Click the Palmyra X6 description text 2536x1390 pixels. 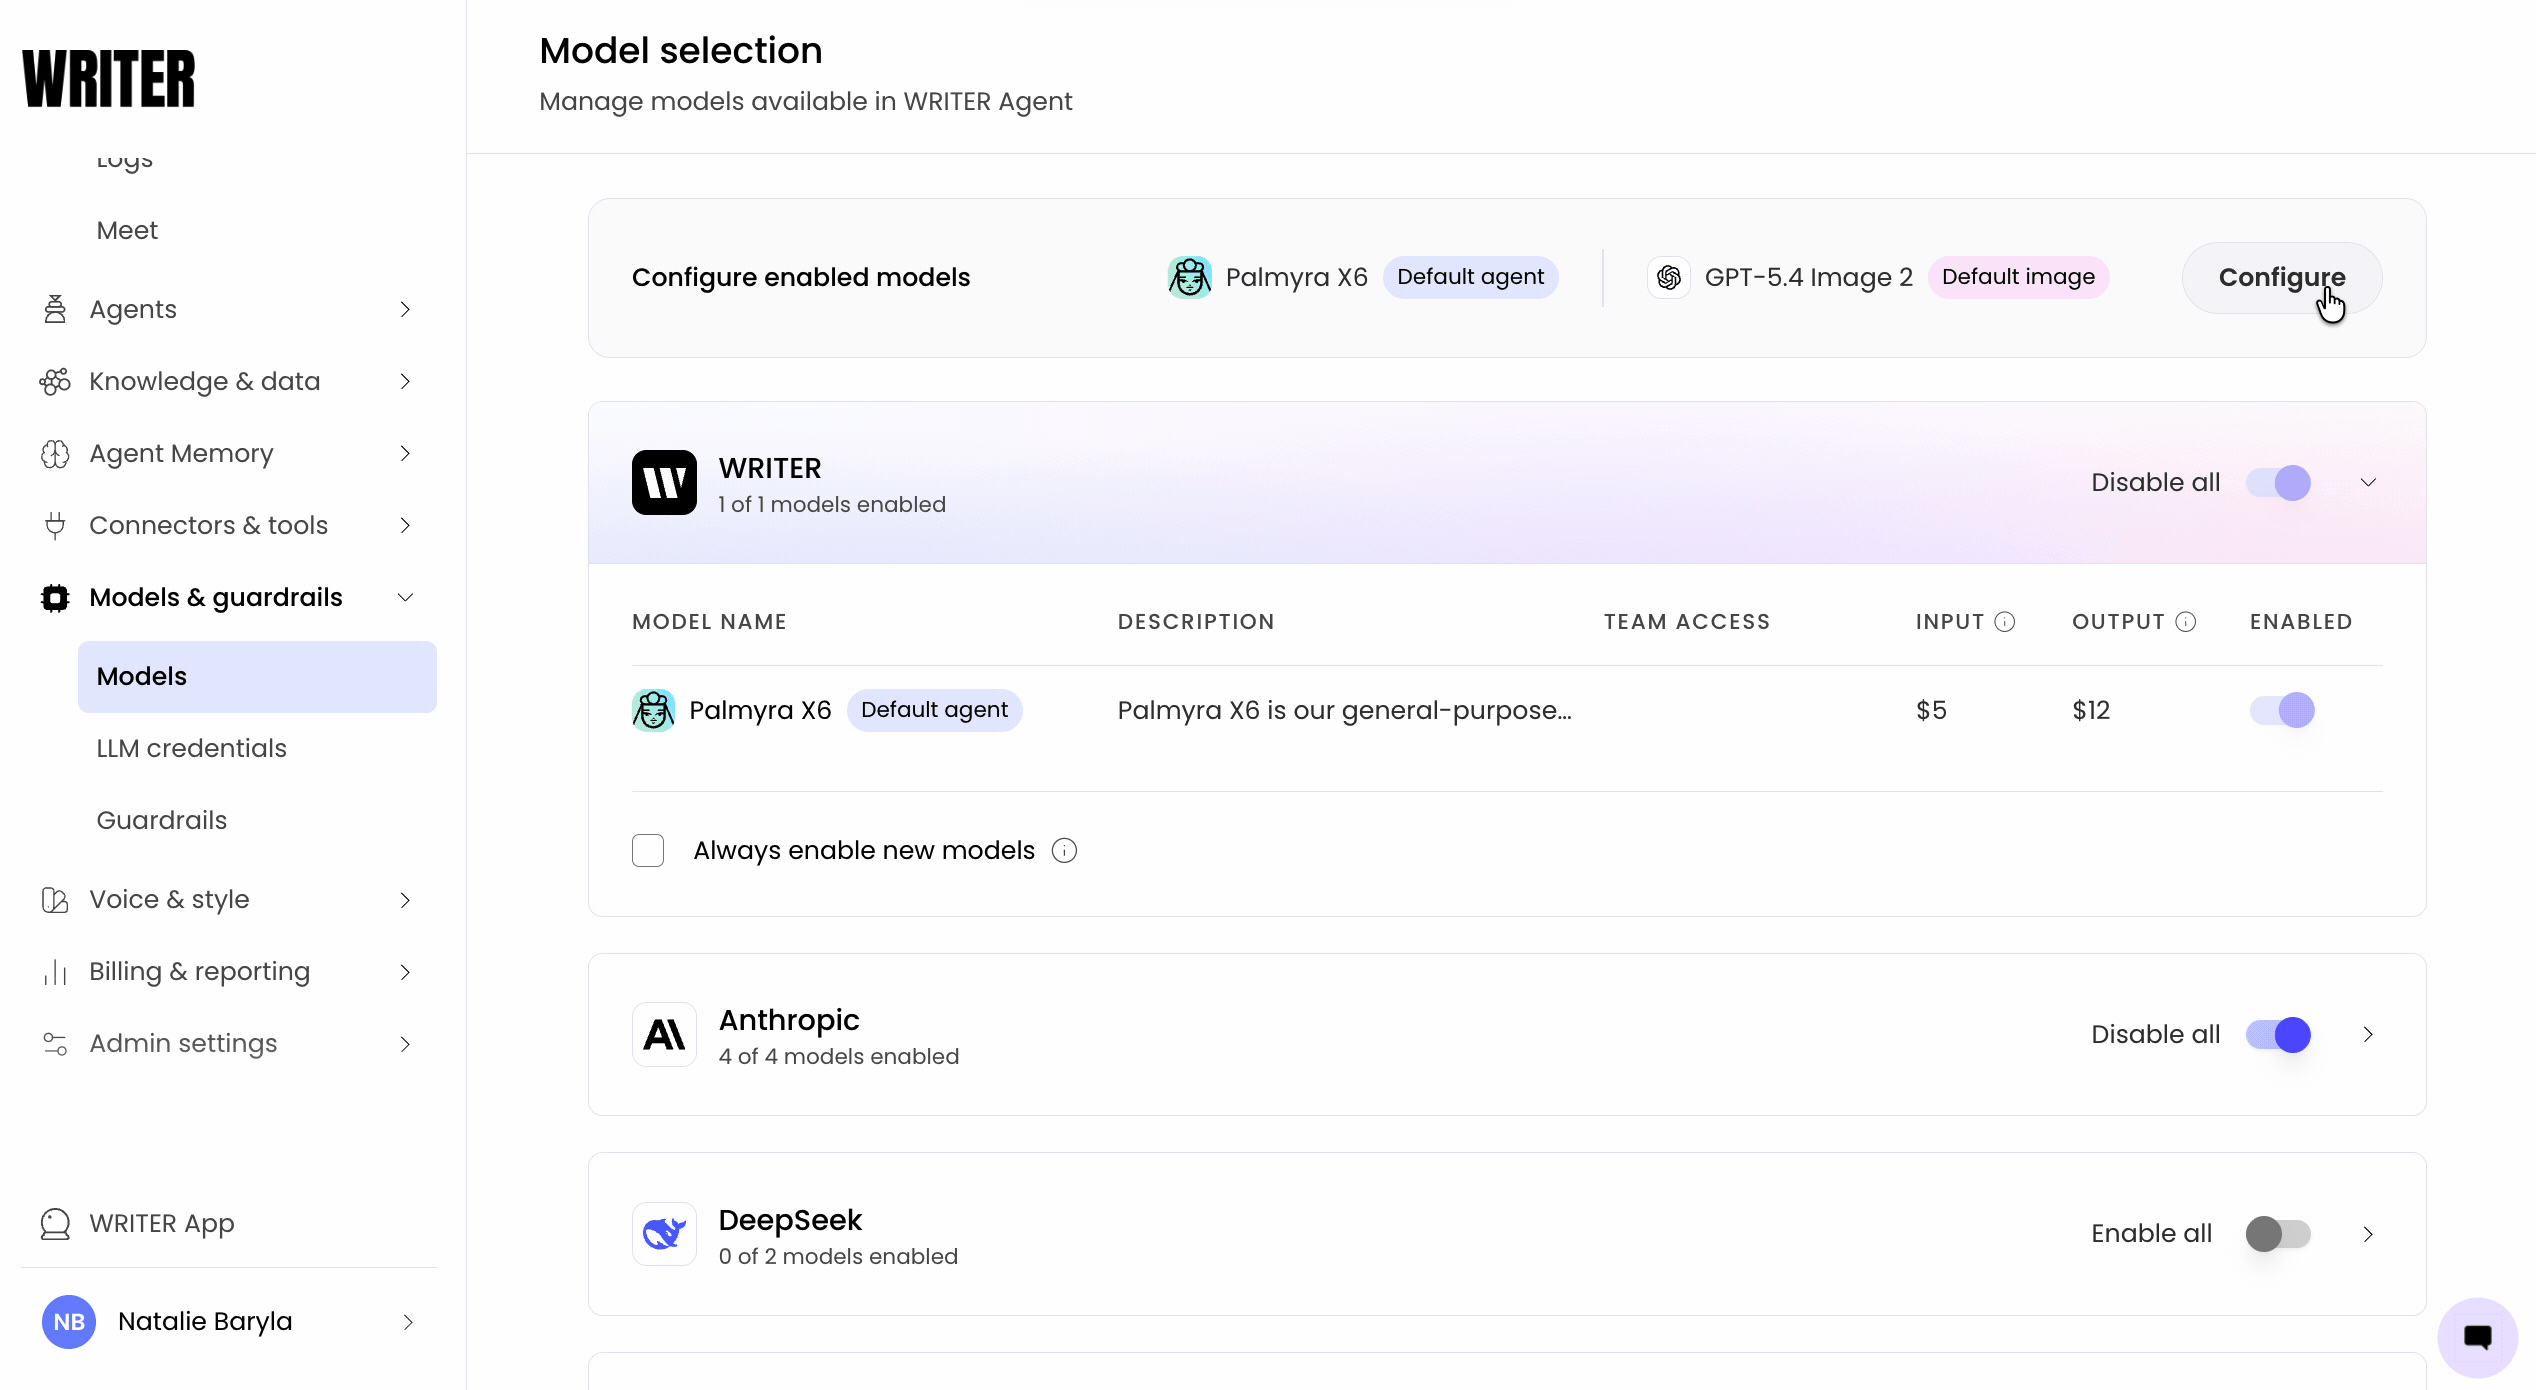tap(1344, 711)
